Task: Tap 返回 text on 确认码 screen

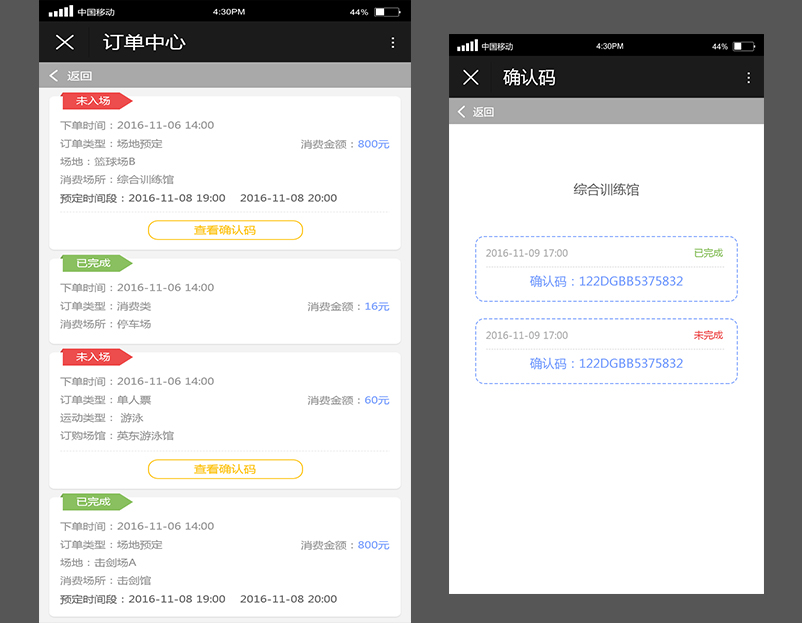Action: pyautogui.click(x=484, y=112)
